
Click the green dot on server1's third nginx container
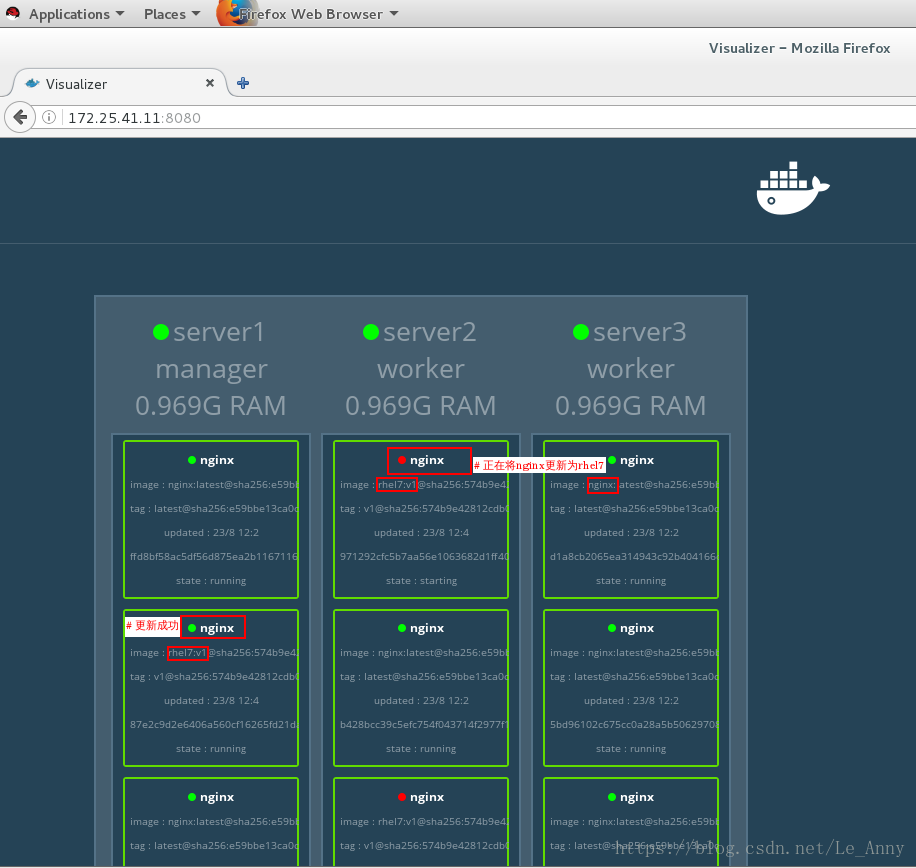coord(192,797)
